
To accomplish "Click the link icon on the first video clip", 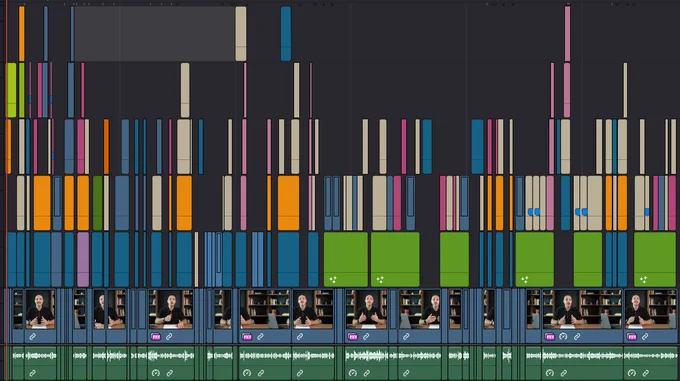I will tap(33, 336).
